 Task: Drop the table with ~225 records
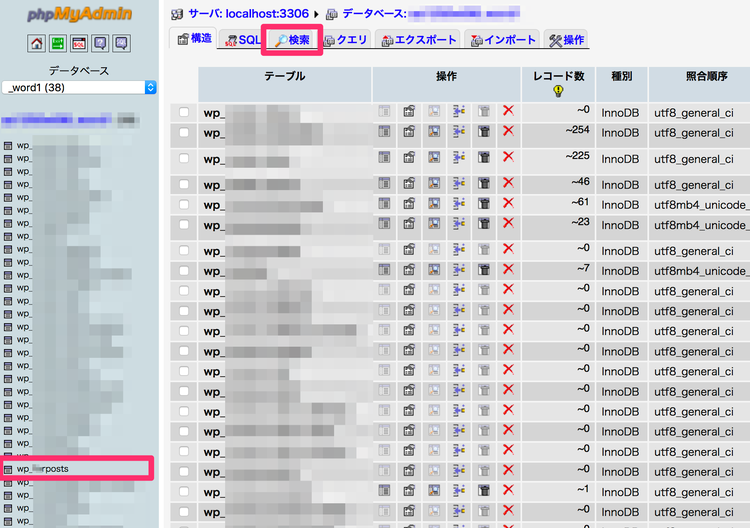coord(508,156)
